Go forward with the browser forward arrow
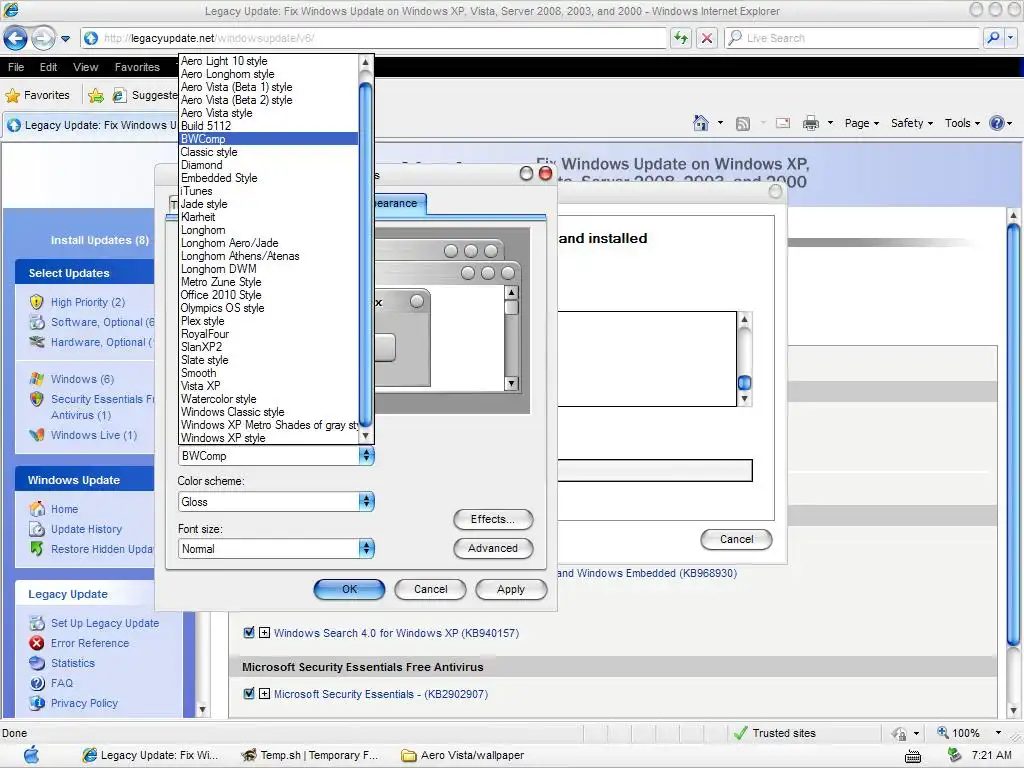The width and height of the screenshot is (1024, 768). click(43, 38)
